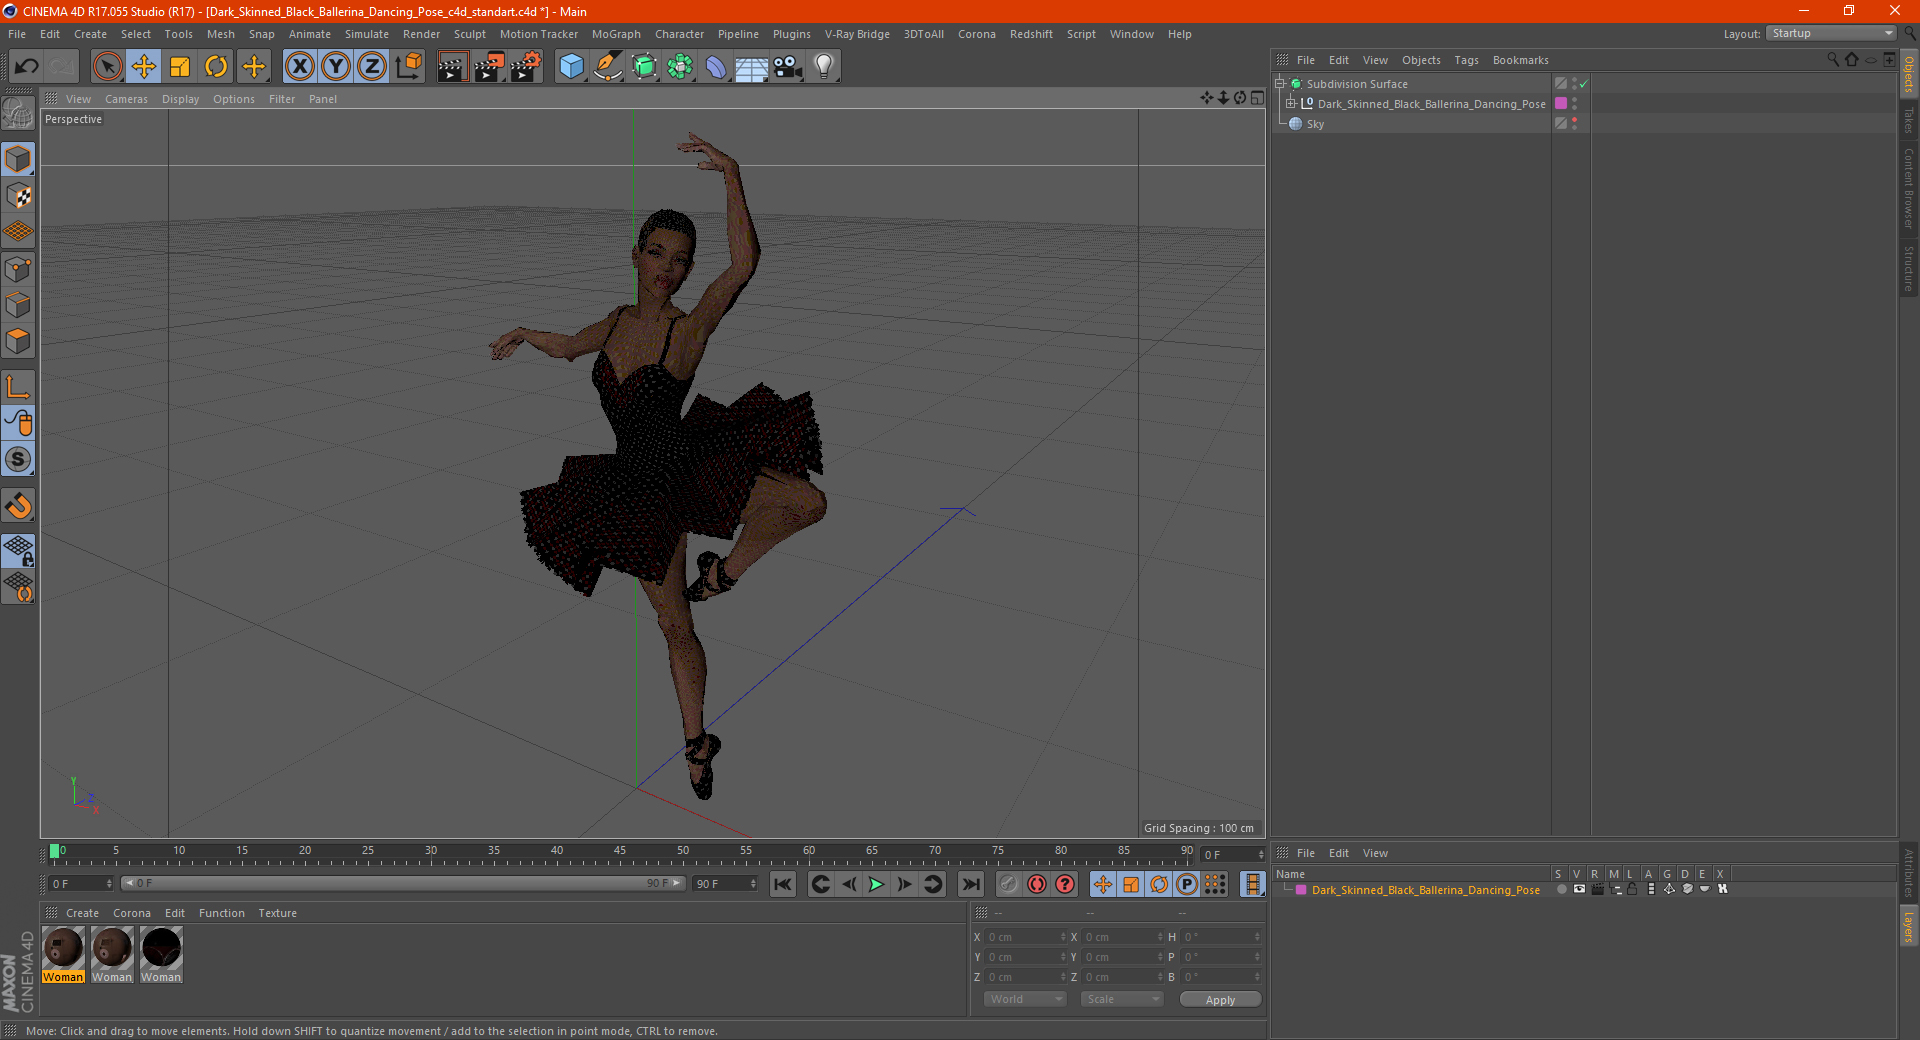Screen dimensions: 1920x1040
Task: Open the Sculpt menu
Action: coord(469,34)
